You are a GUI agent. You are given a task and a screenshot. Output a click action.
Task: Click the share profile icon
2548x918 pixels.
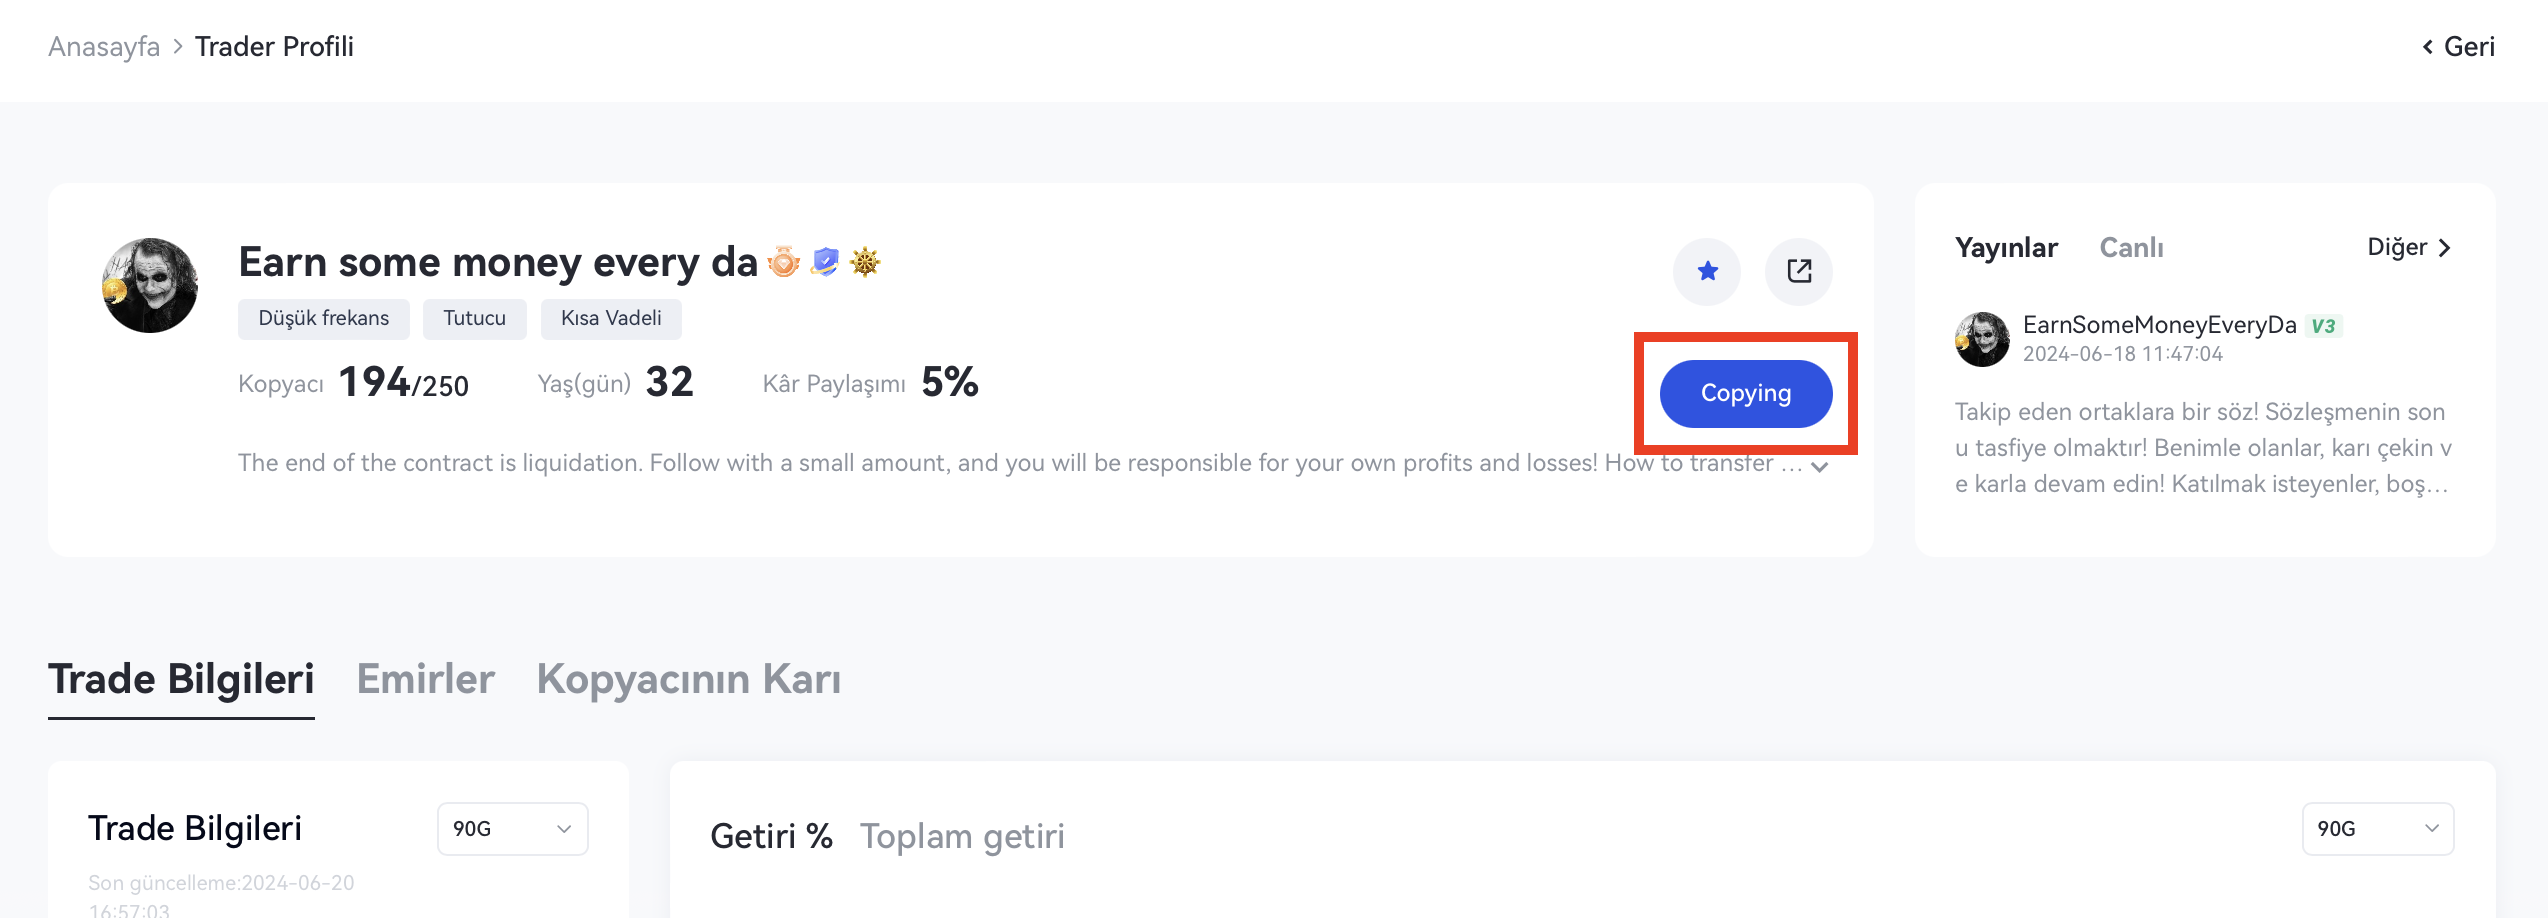pyautogui.click(x=1799, y=271)
